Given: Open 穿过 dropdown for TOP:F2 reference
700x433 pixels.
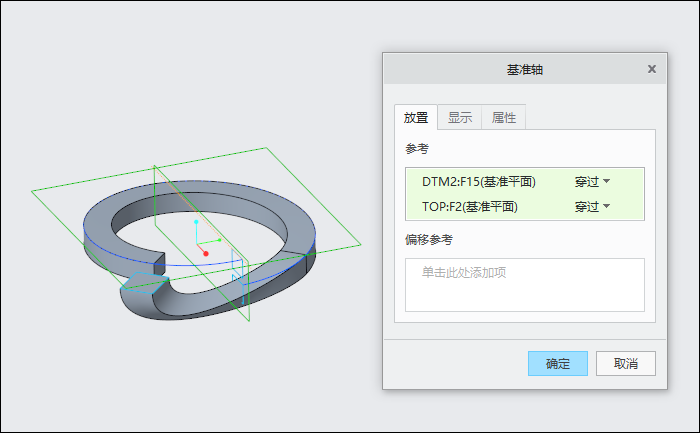Looking at the screenshot, I should (592, 206).
